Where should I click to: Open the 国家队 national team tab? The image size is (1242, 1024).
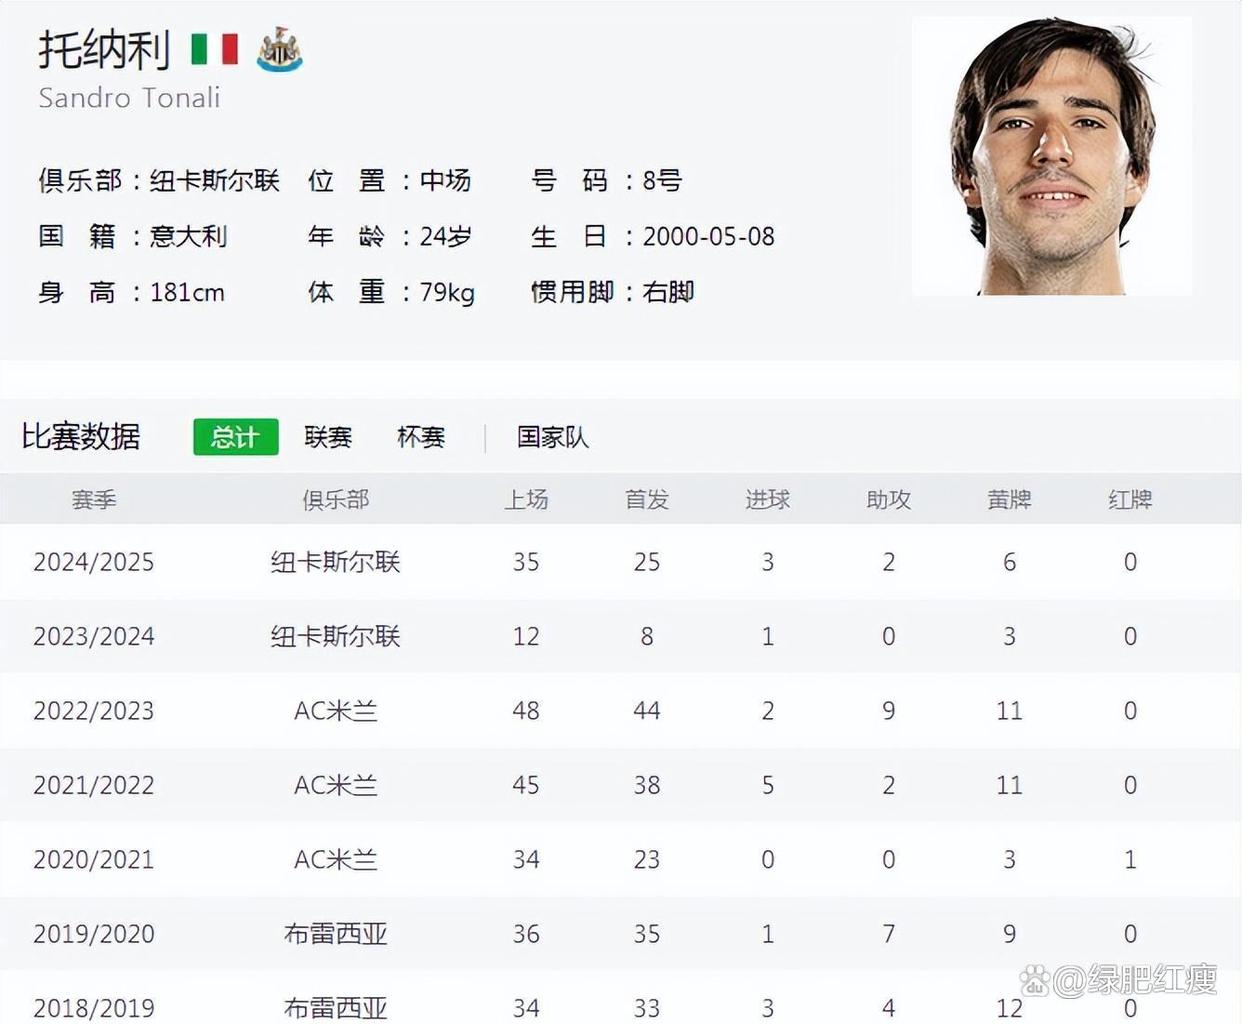553,437
